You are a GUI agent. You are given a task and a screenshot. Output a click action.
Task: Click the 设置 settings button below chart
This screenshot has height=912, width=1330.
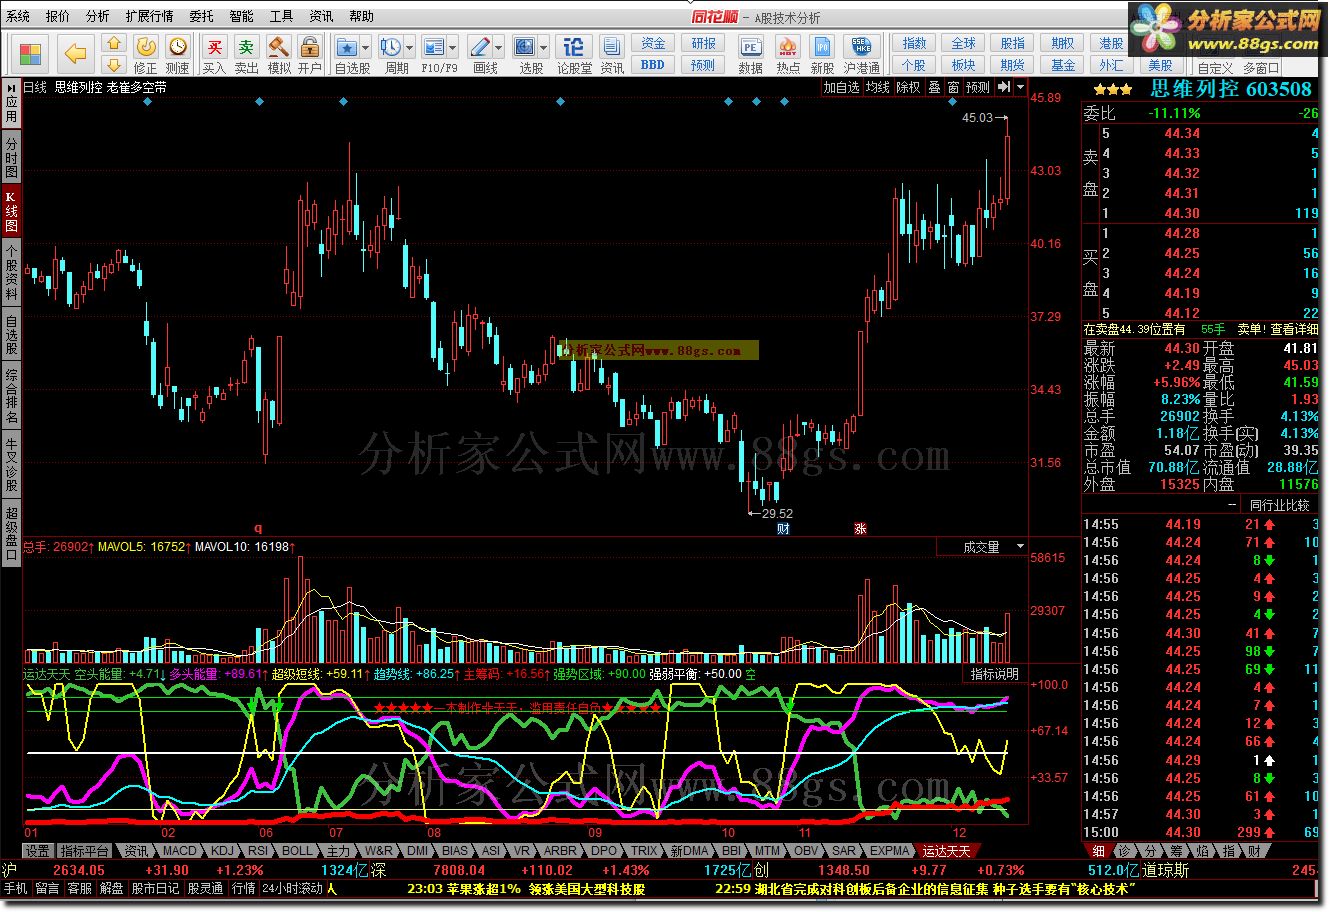point(38,851)
